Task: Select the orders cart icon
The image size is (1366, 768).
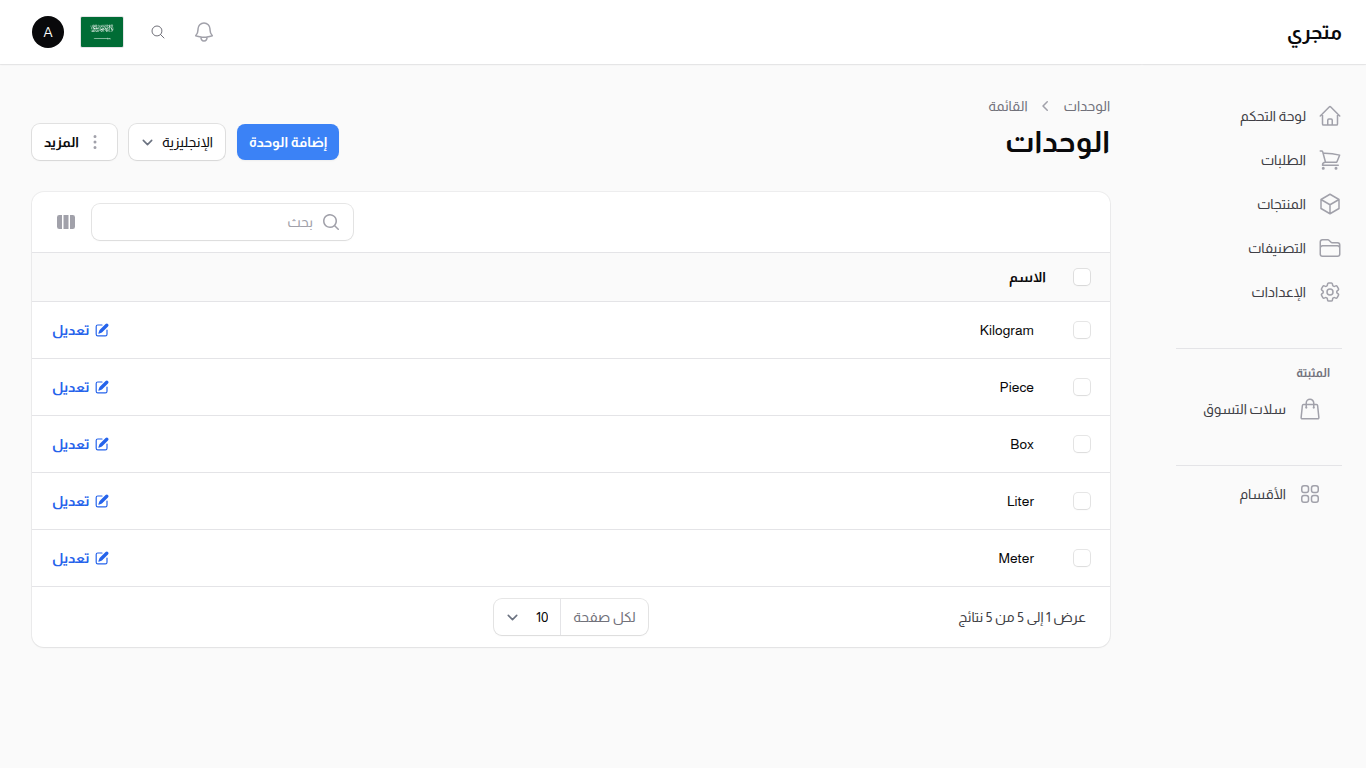Action: coord(1330,160)
